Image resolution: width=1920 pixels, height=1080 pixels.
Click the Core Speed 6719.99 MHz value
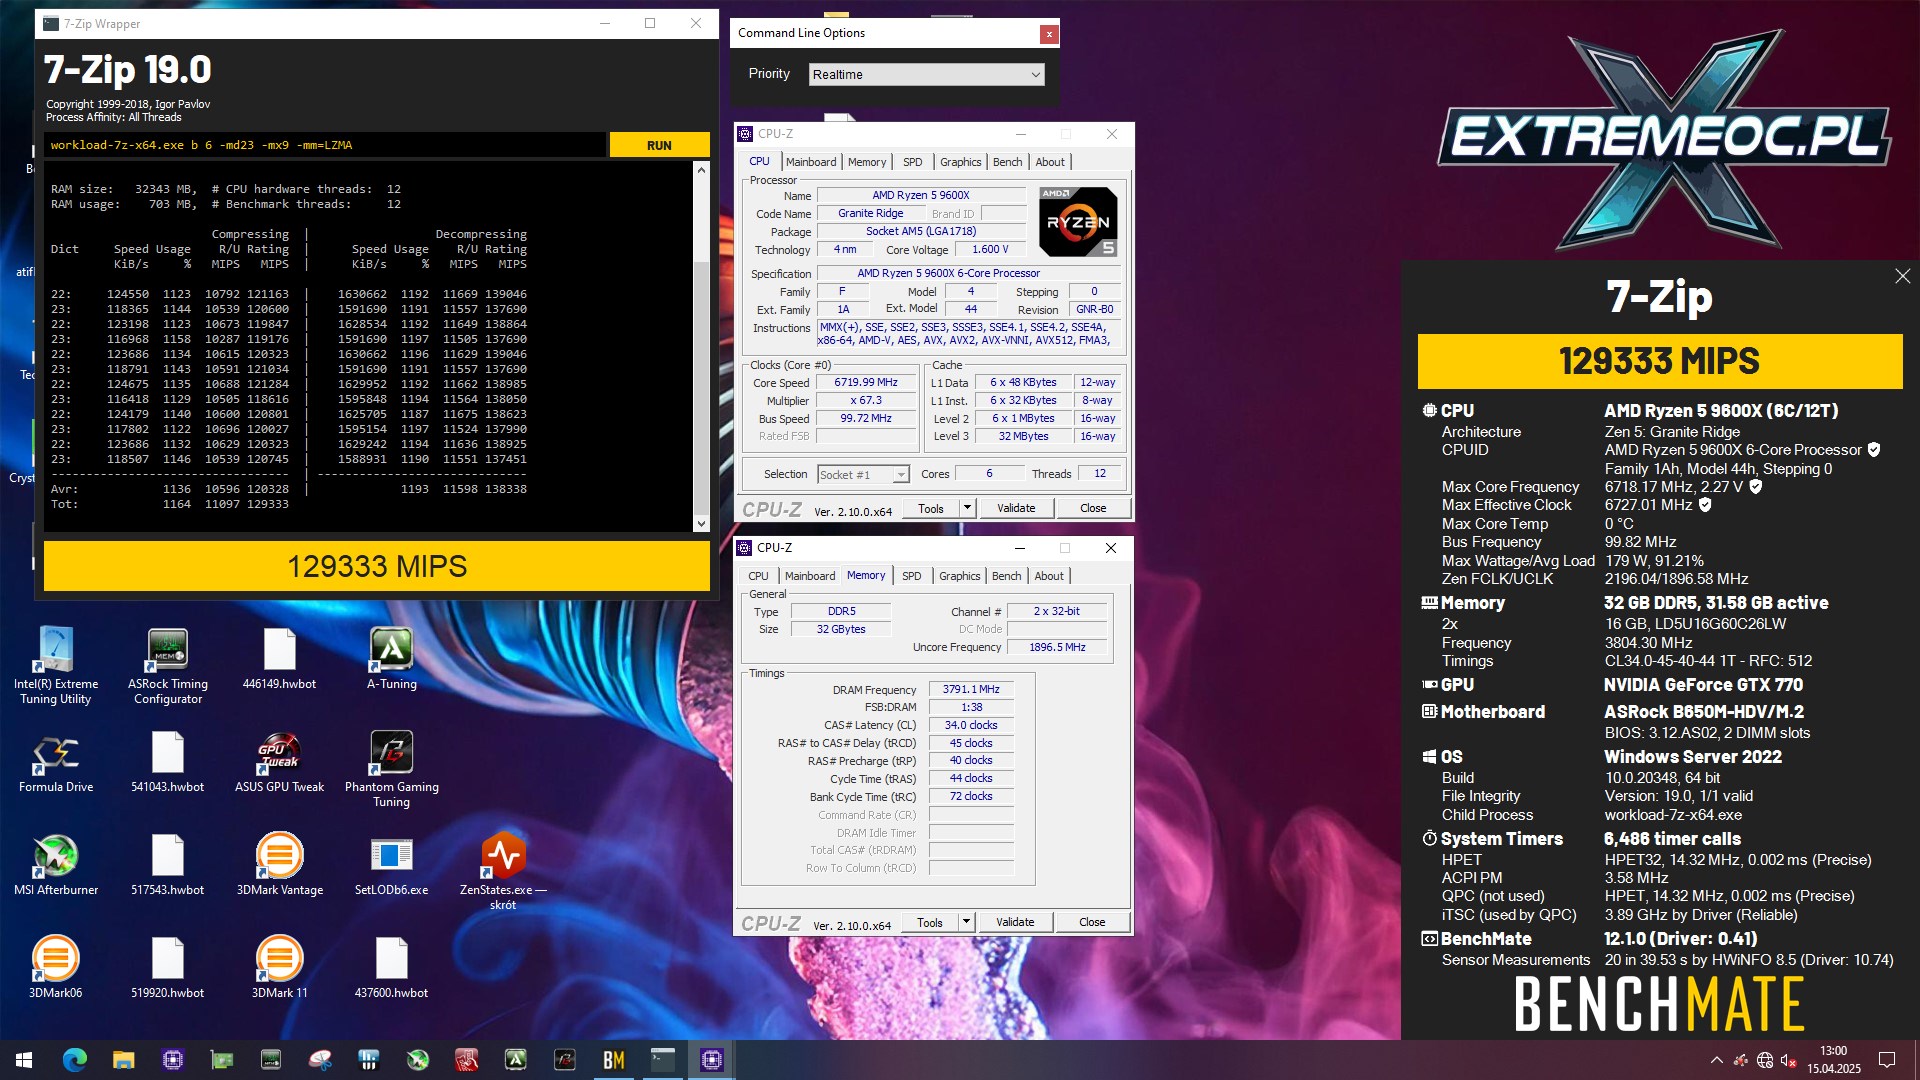[x=866, y=382]
